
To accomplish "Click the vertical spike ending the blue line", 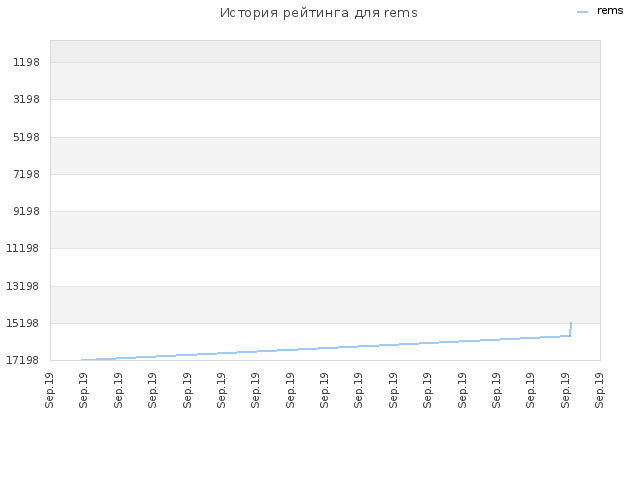I will [x=571, y=329].
